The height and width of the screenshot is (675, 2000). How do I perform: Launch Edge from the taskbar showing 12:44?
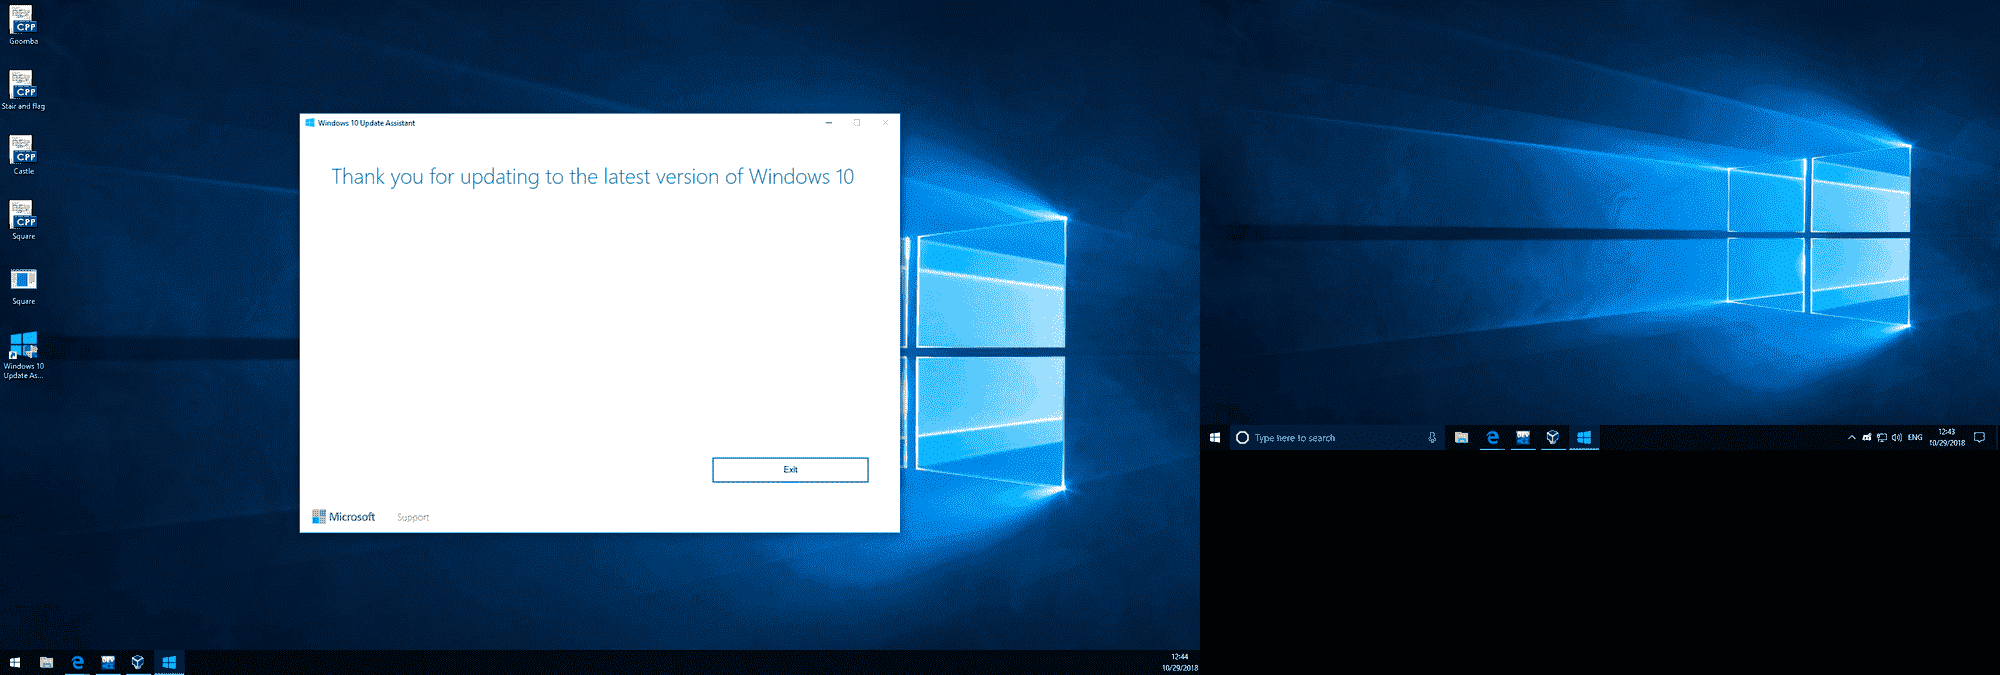tap(77, 662)
